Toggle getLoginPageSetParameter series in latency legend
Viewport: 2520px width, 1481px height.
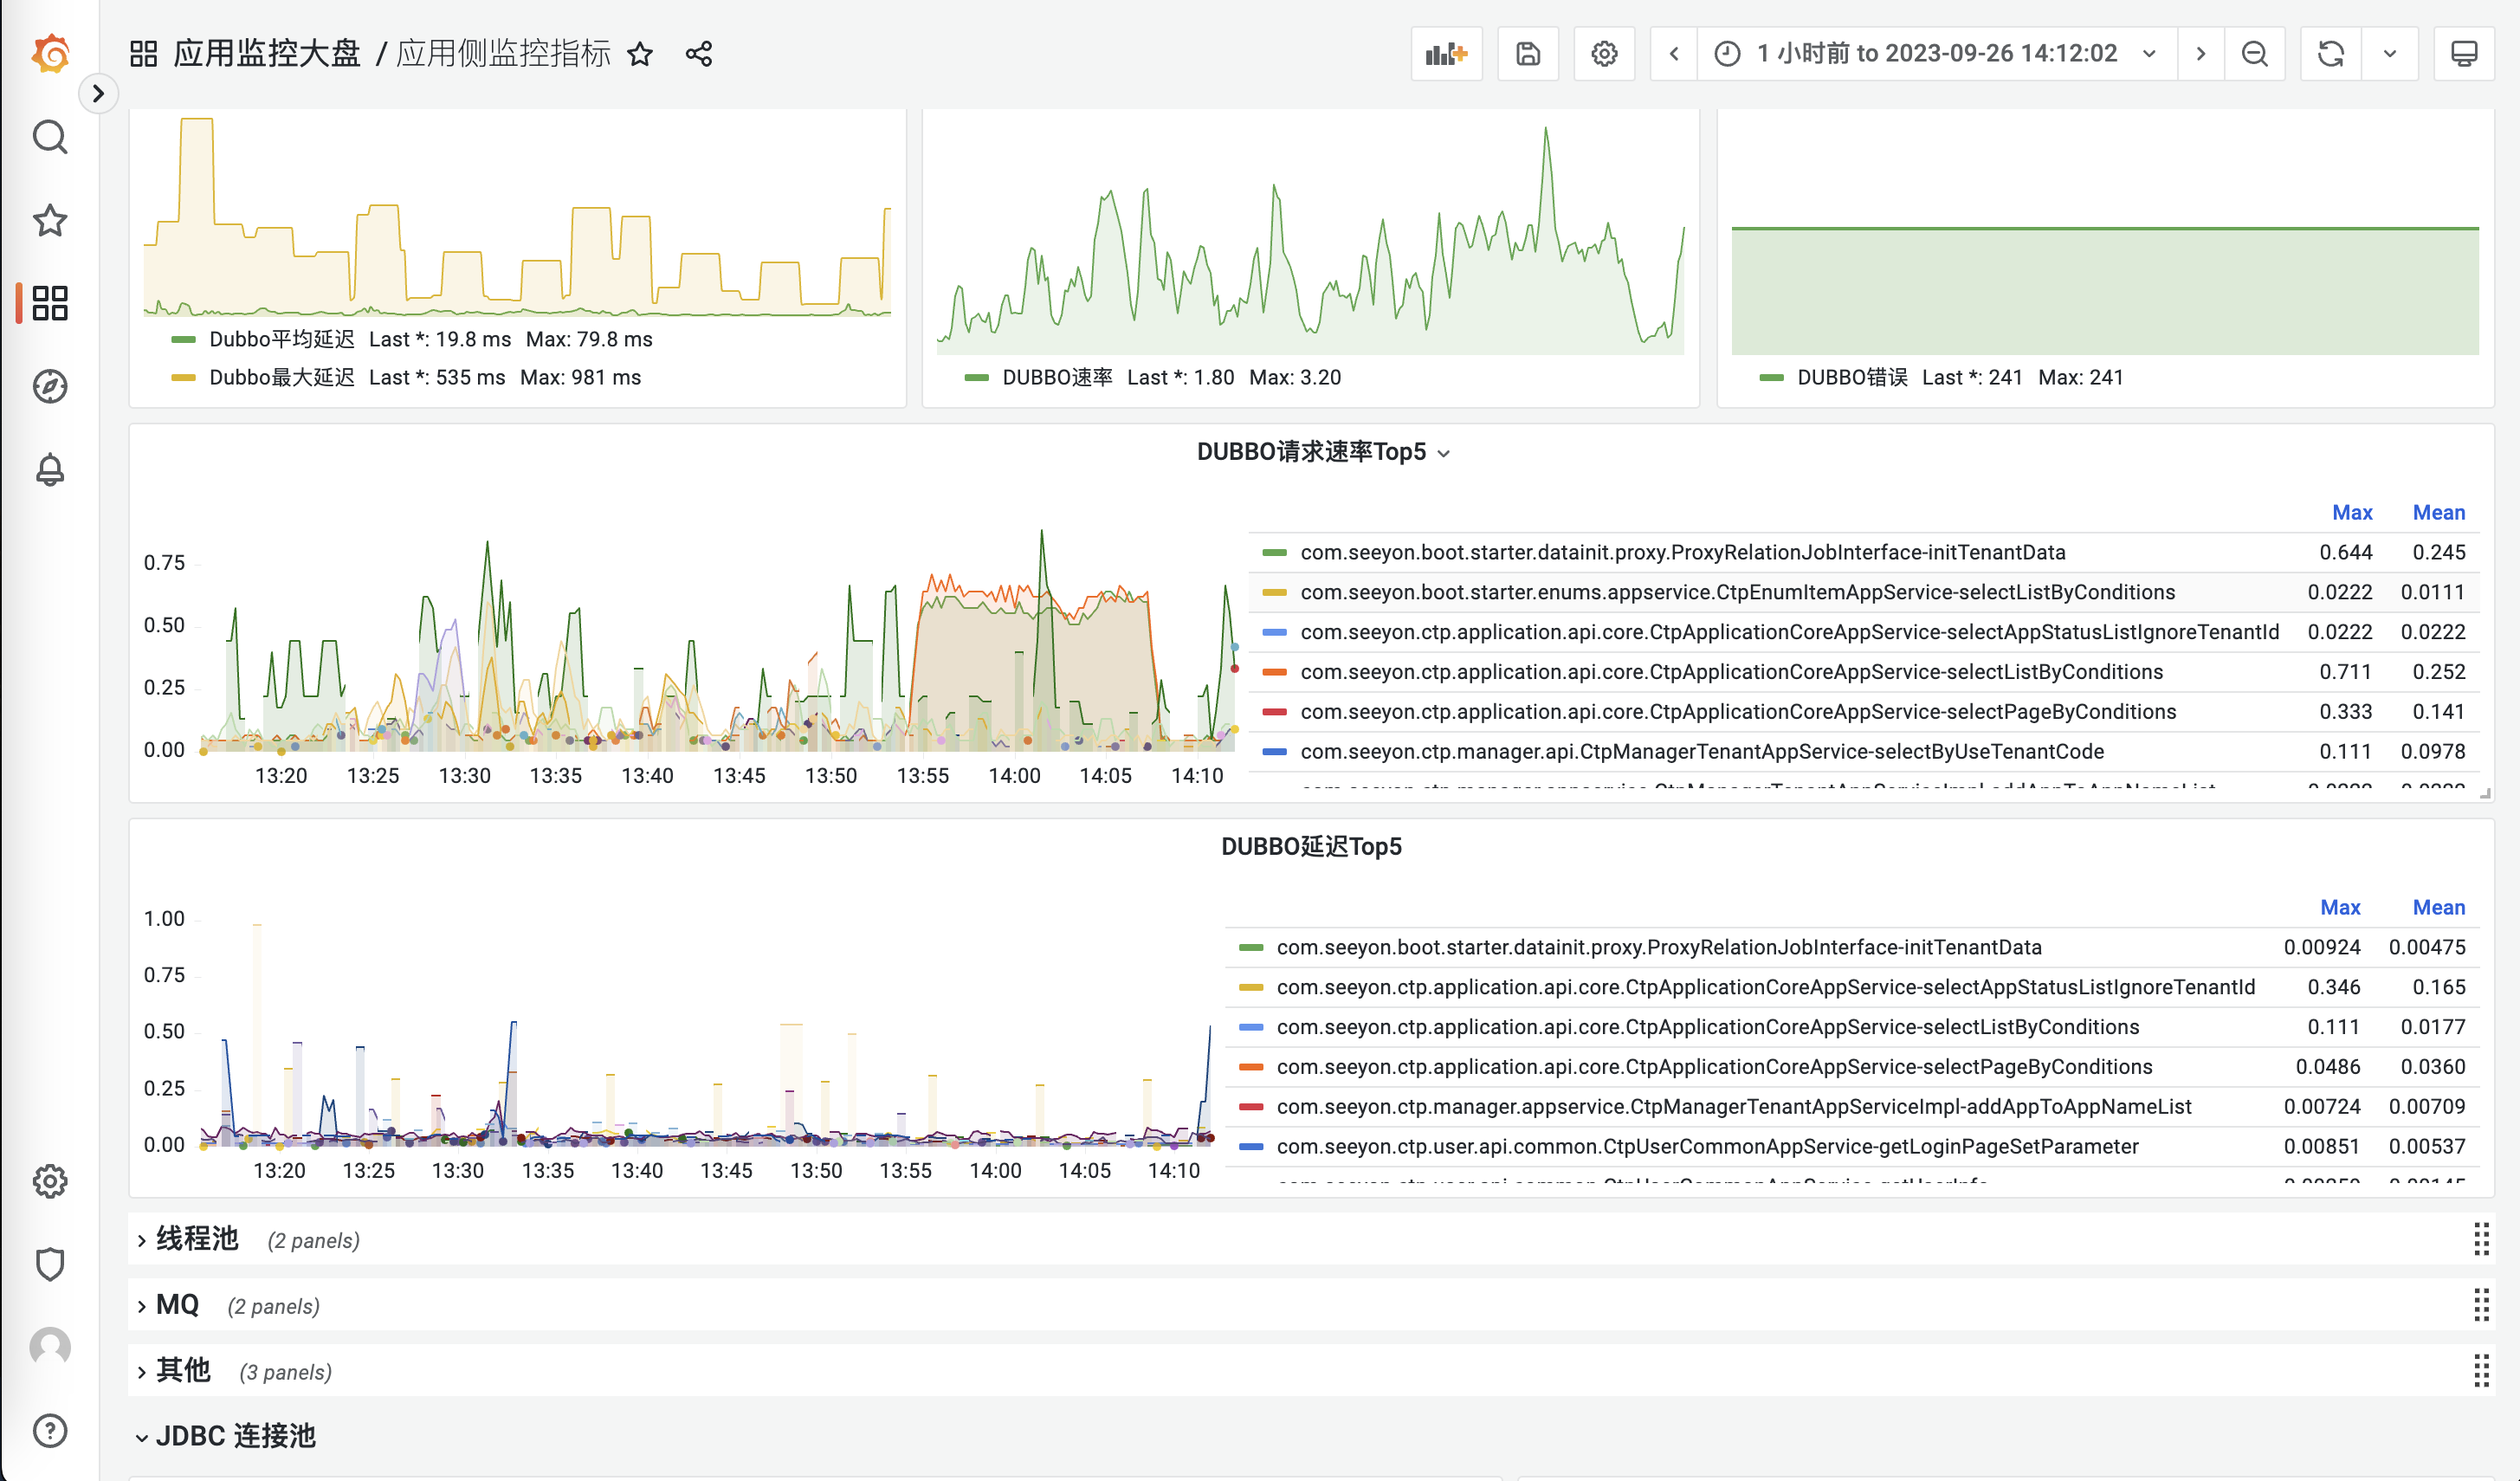pos(1707,1147)
